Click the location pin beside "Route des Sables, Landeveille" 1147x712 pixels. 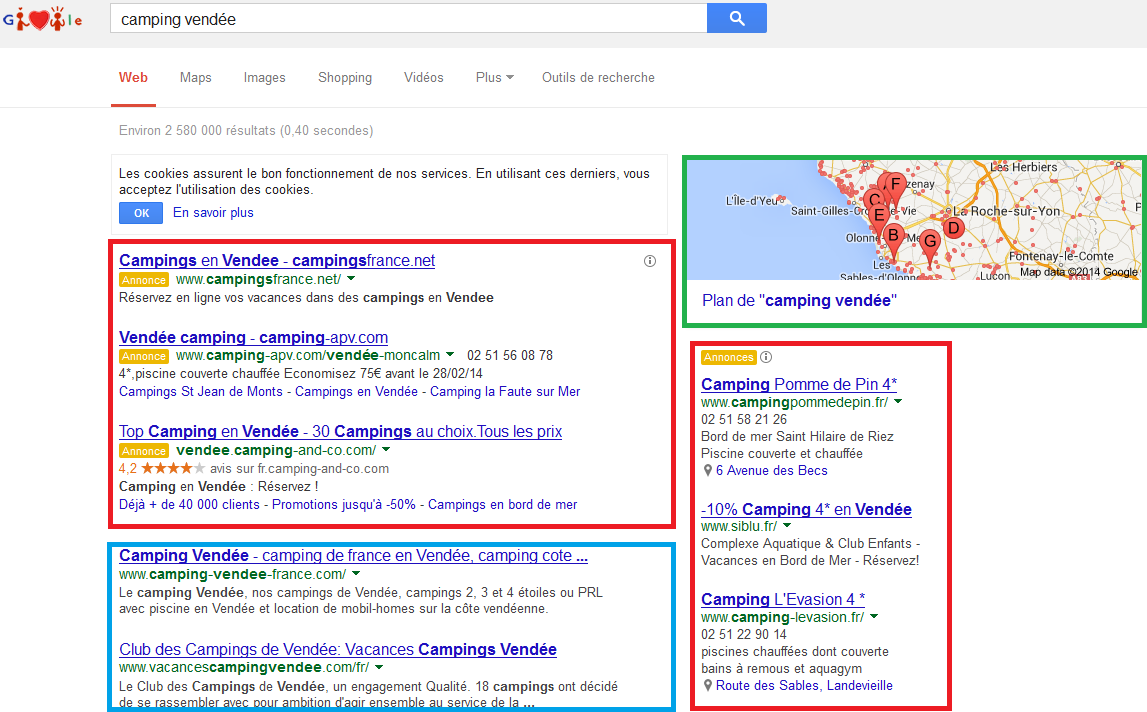[708, 685]
